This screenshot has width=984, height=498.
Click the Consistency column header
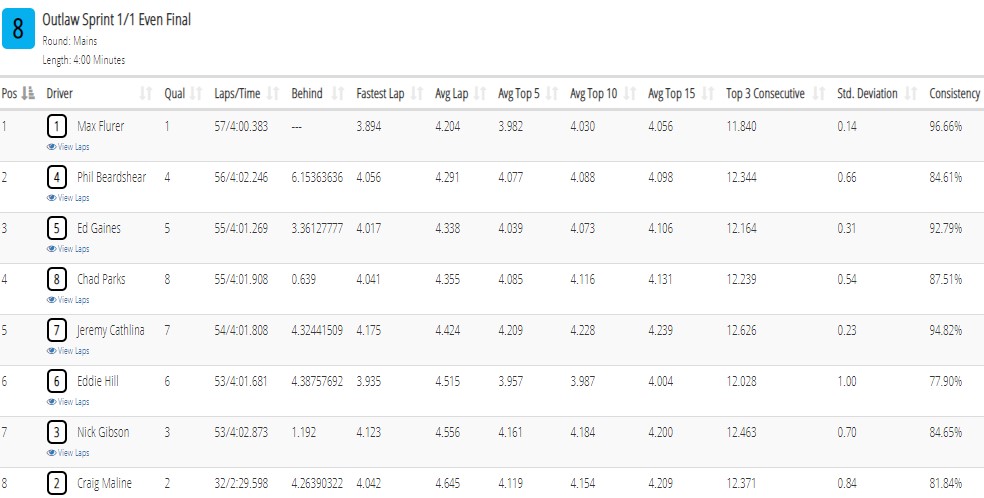tap(955, 94)
